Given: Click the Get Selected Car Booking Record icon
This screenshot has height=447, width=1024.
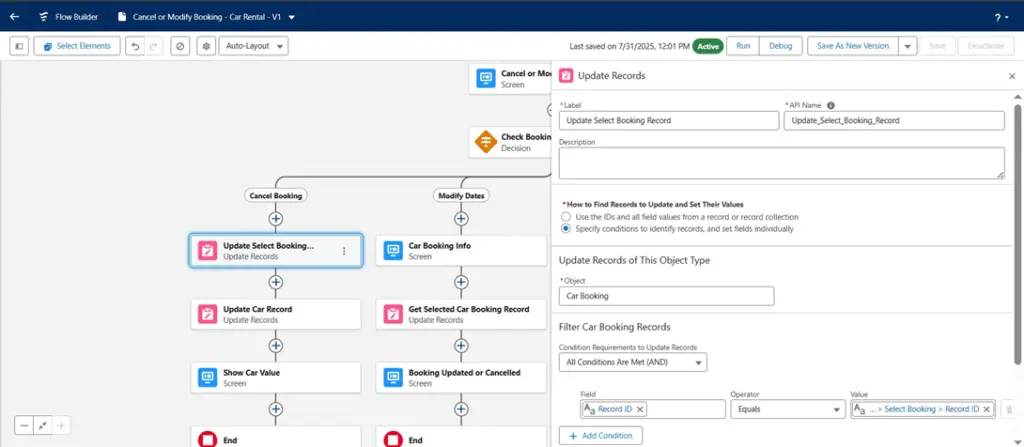Looking at the screenshot, I should pyautogui.click(x=392, y=314).
